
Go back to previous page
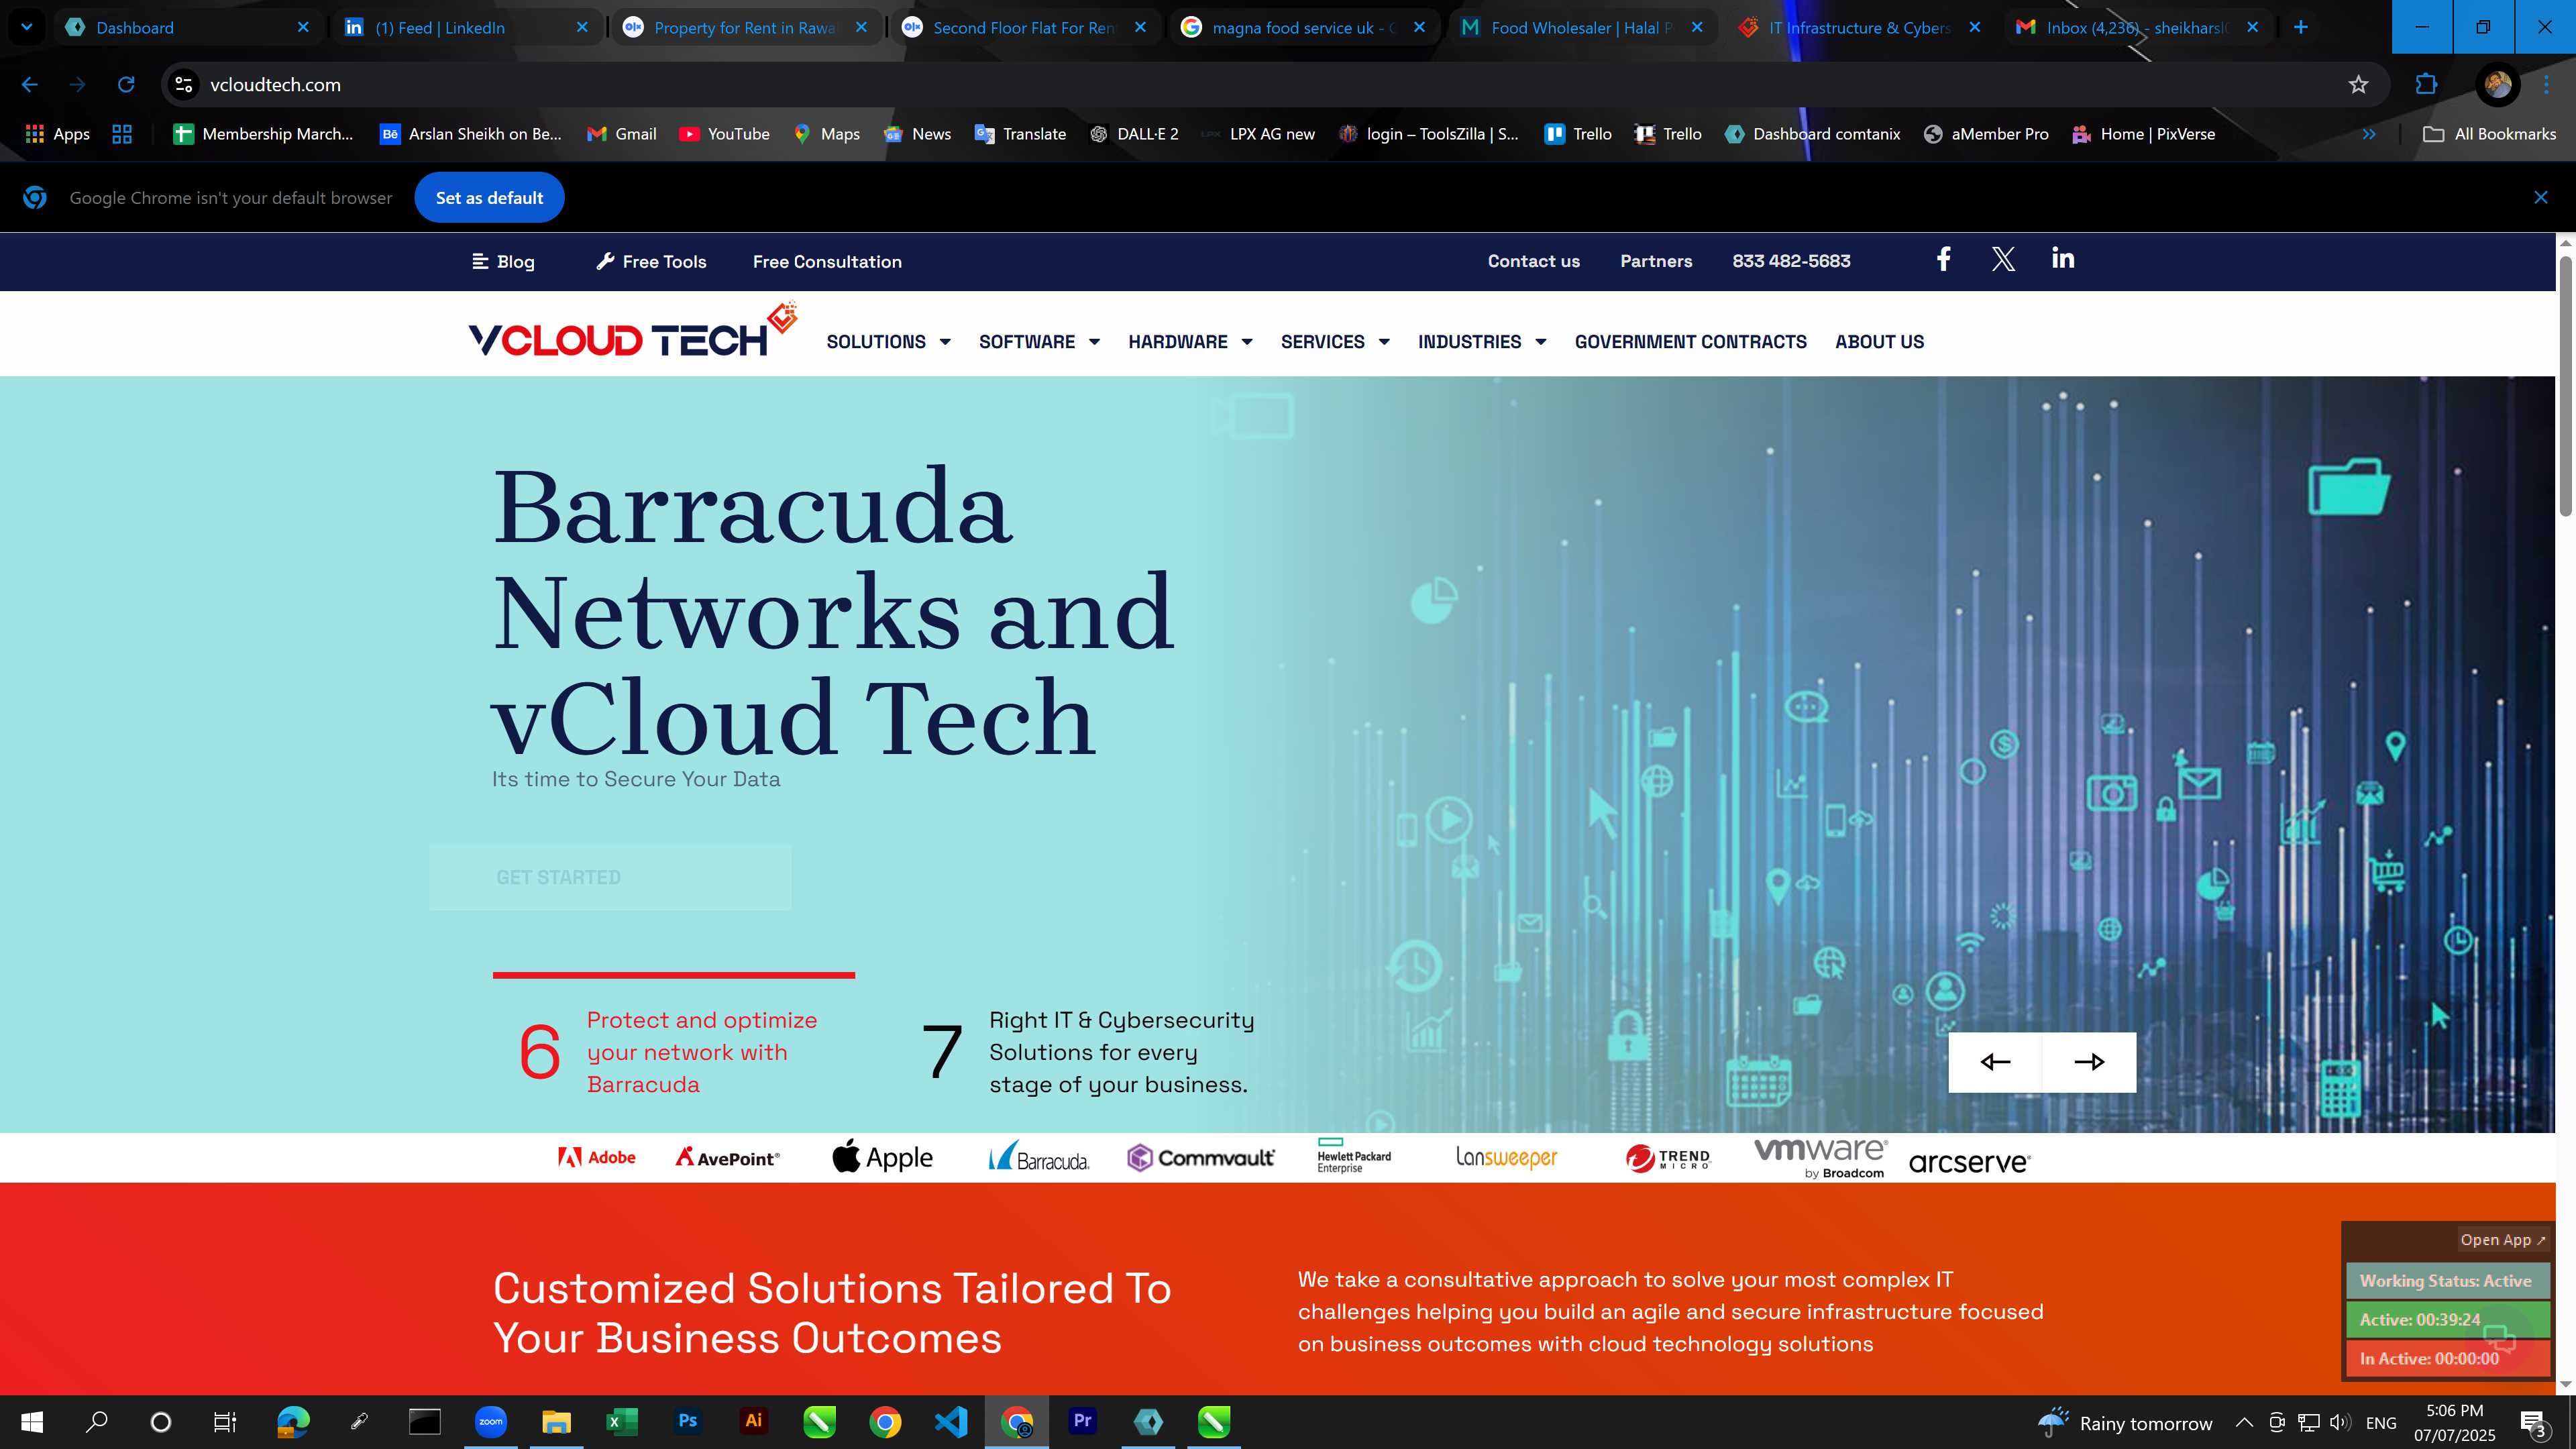(x=30, y=85)
